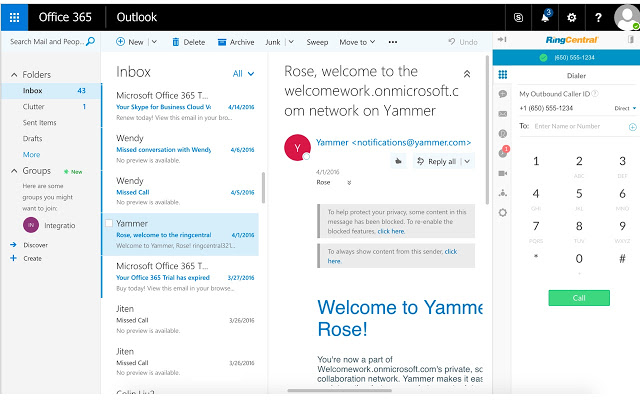Collapse the Folders section
640x400 pixels.
14,75
